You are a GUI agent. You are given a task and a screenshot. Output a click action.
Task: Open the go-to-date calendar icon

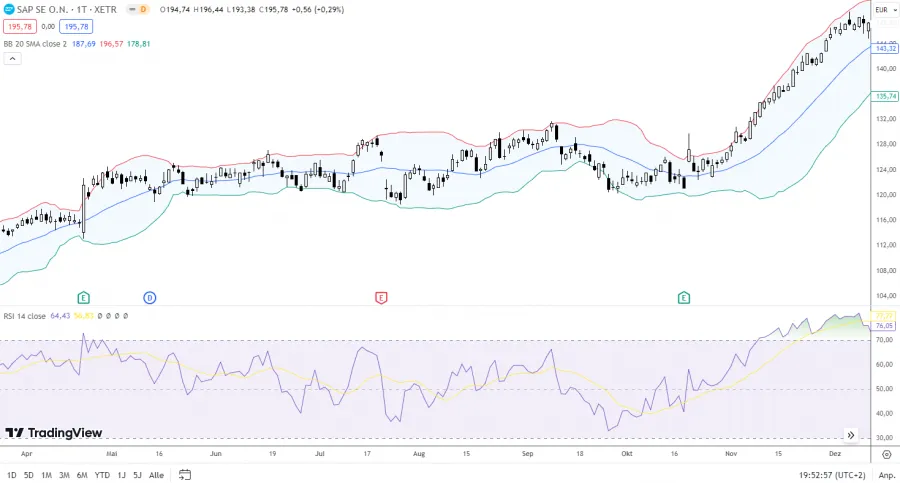pyautogui.click(x=184, y=475)
